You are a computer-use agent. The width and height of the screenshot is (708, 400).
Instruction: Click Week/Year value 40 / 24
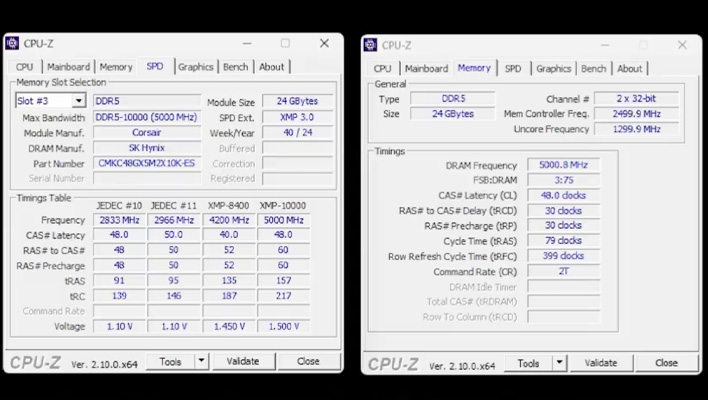point(298,132)
